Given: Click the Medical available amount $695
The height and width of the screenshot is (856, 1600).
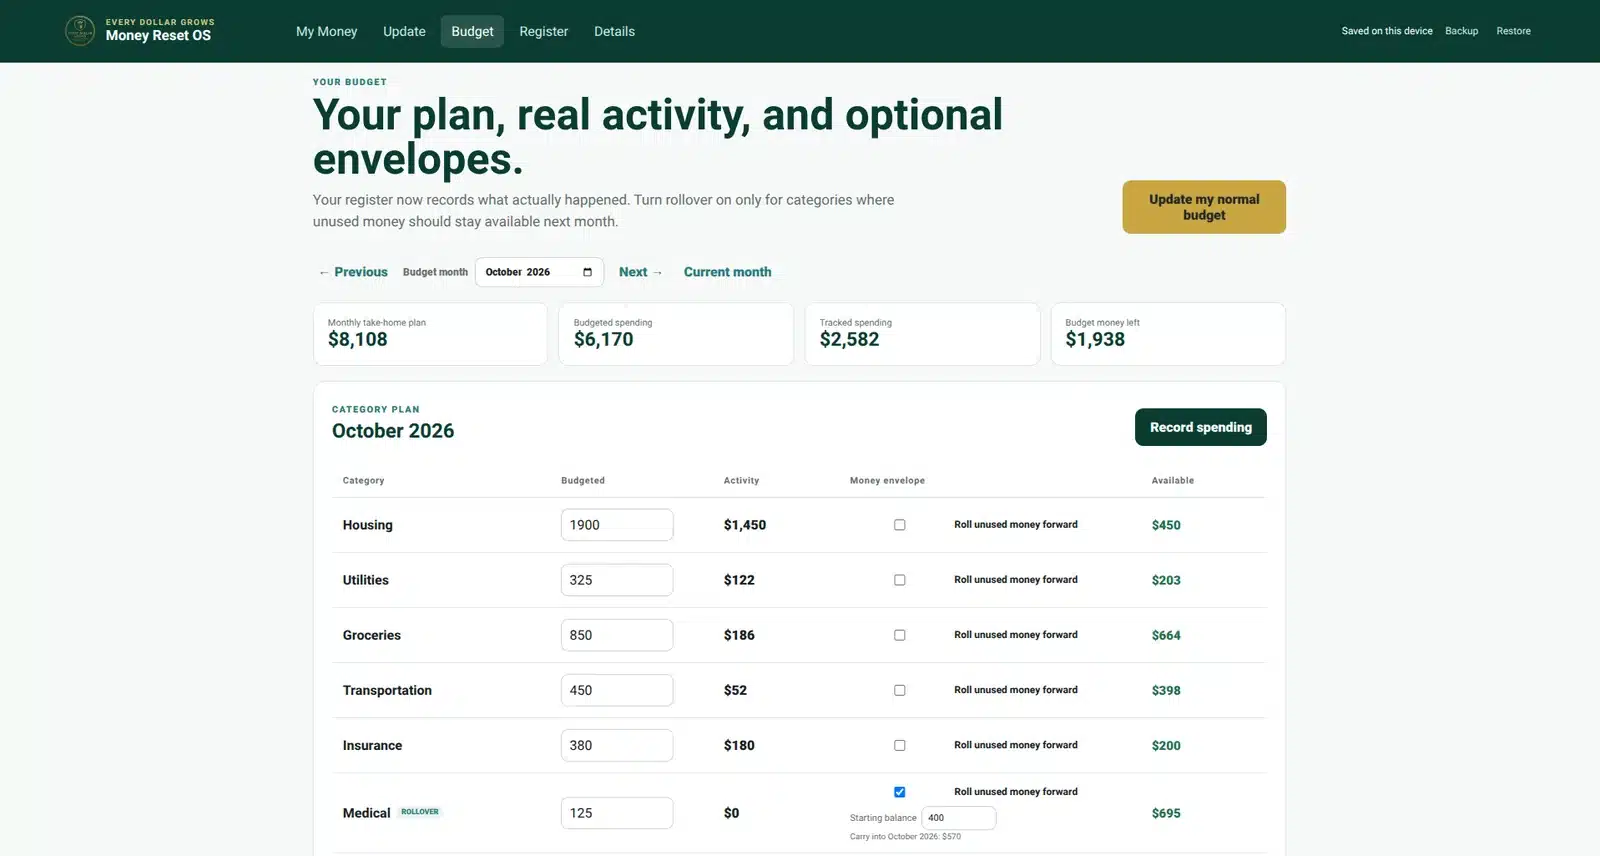Looking at the screenshot, I should tap(1166, 813).
